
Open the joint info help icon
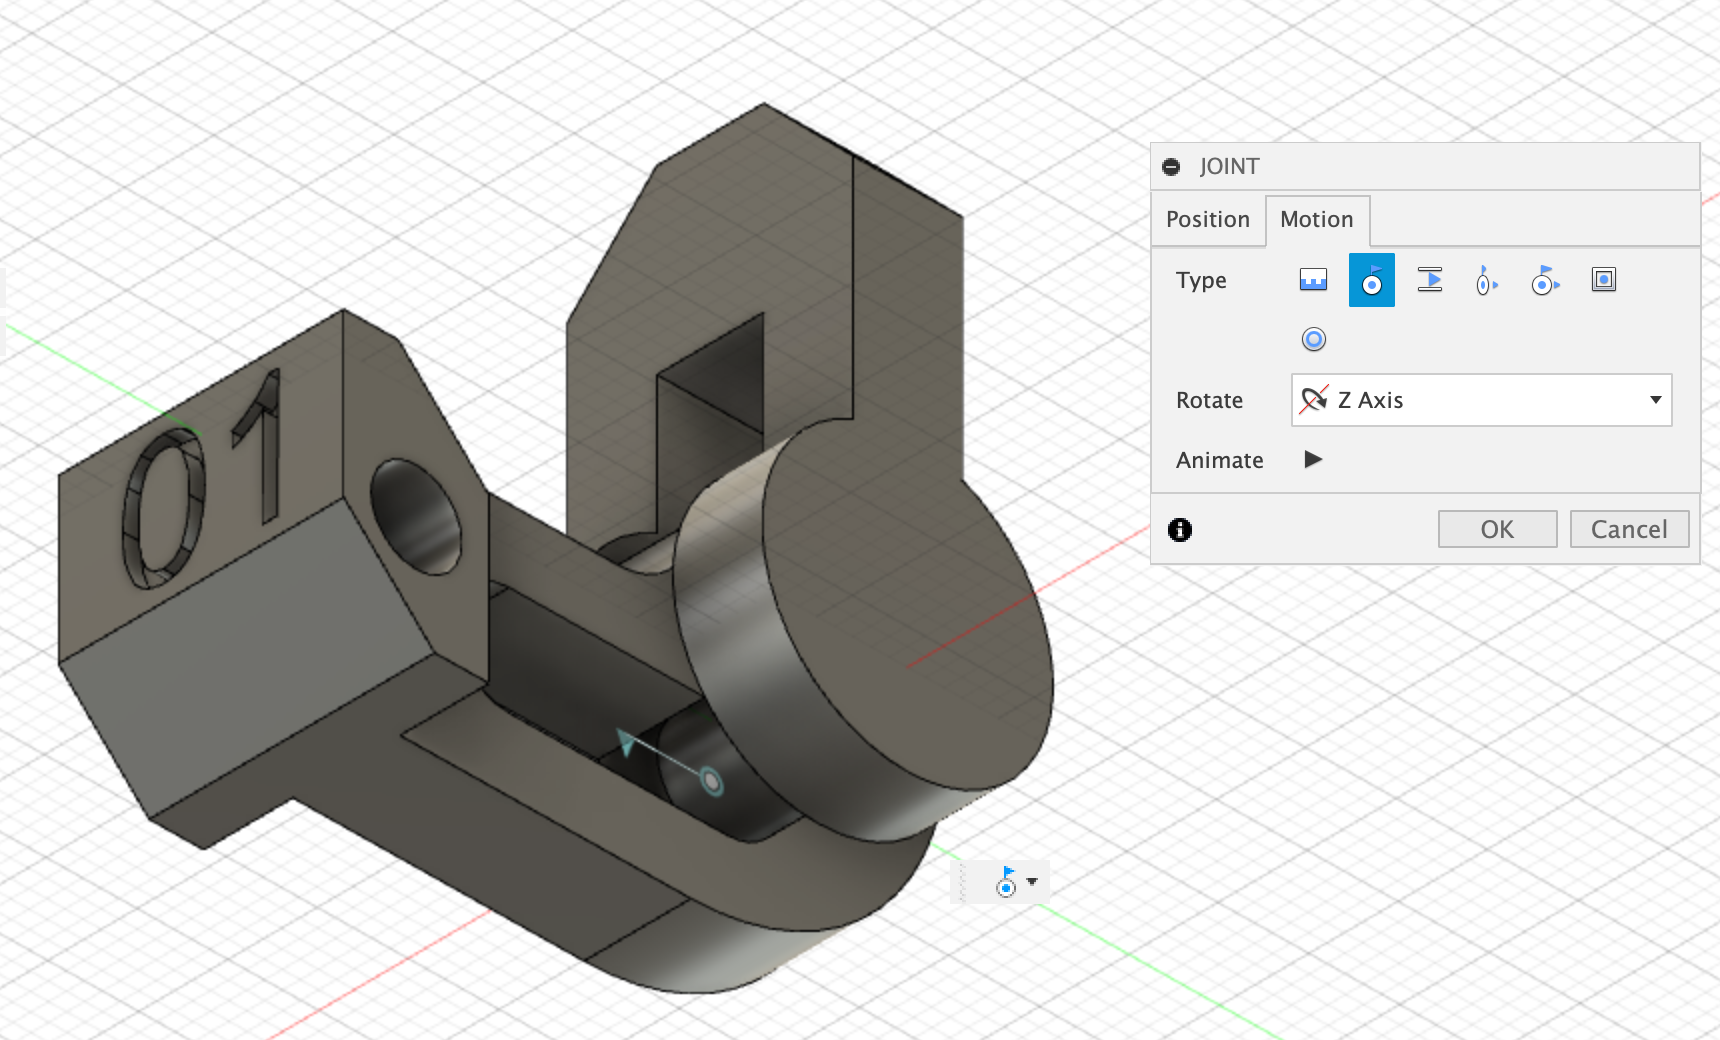(1180, 530)
